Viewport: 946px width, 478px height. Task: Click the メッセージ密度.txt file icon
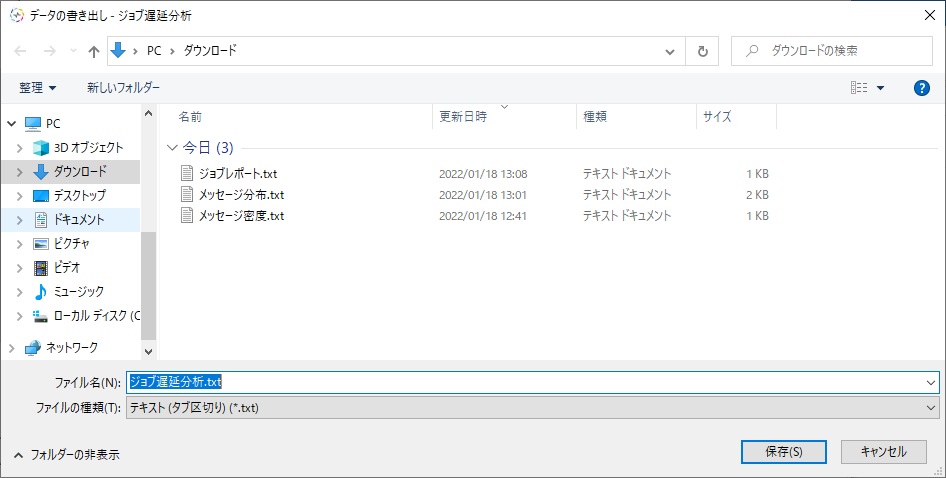coord(187,215)
